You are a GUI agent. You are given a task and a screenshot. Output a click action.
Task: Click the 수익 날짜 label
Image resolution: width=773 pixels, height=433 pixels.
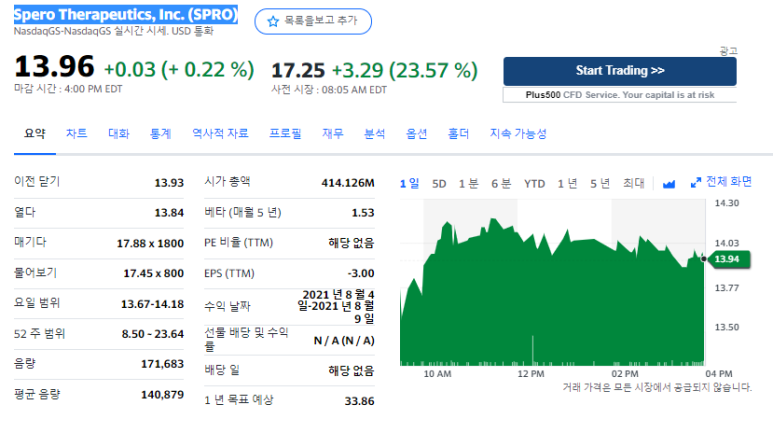pos(227,306)
